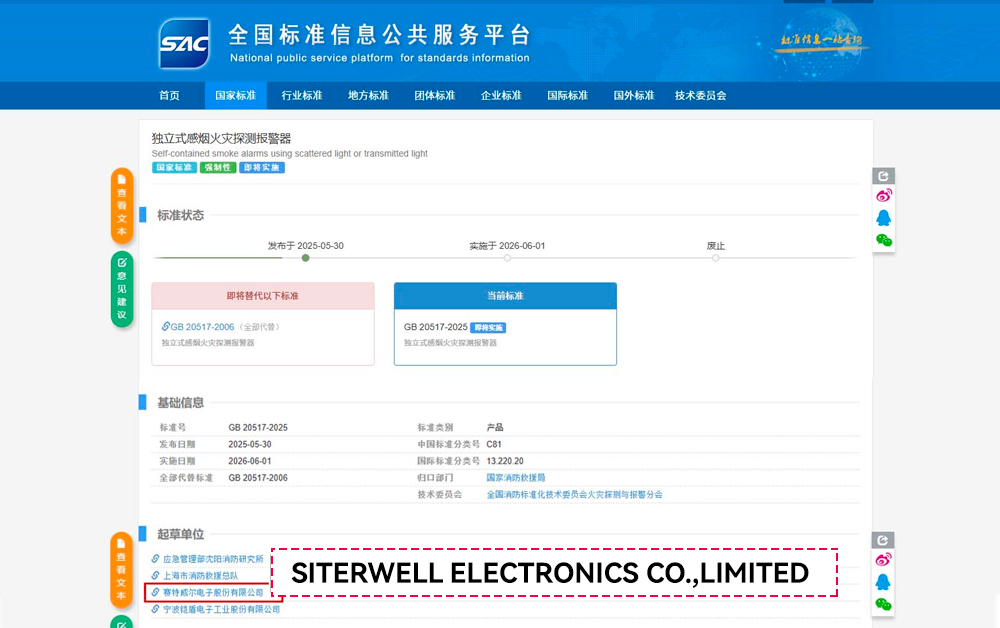The height and width of the screenshot is (628, 1000).
Task: Click the 全部代替标准 value GB 20517-2006
Action: (258, 478)
